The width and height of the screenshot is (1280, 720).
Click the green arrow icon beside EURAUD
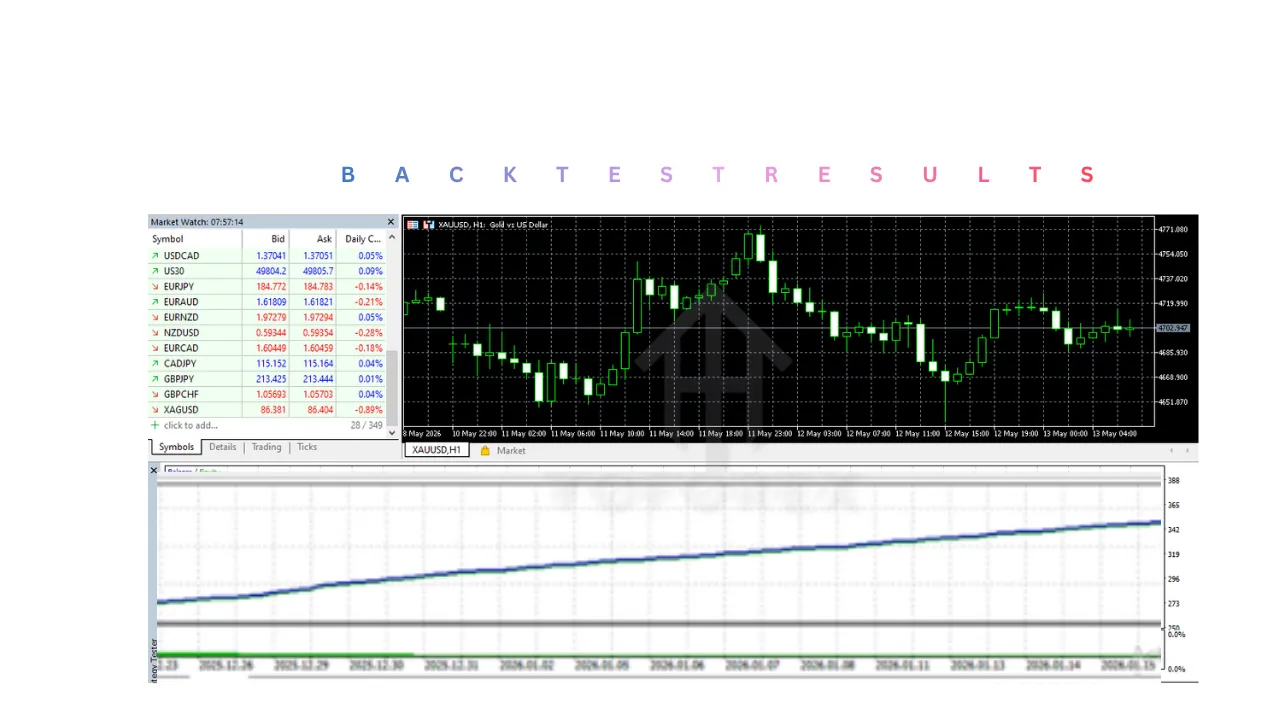click(x=155, y=302)
